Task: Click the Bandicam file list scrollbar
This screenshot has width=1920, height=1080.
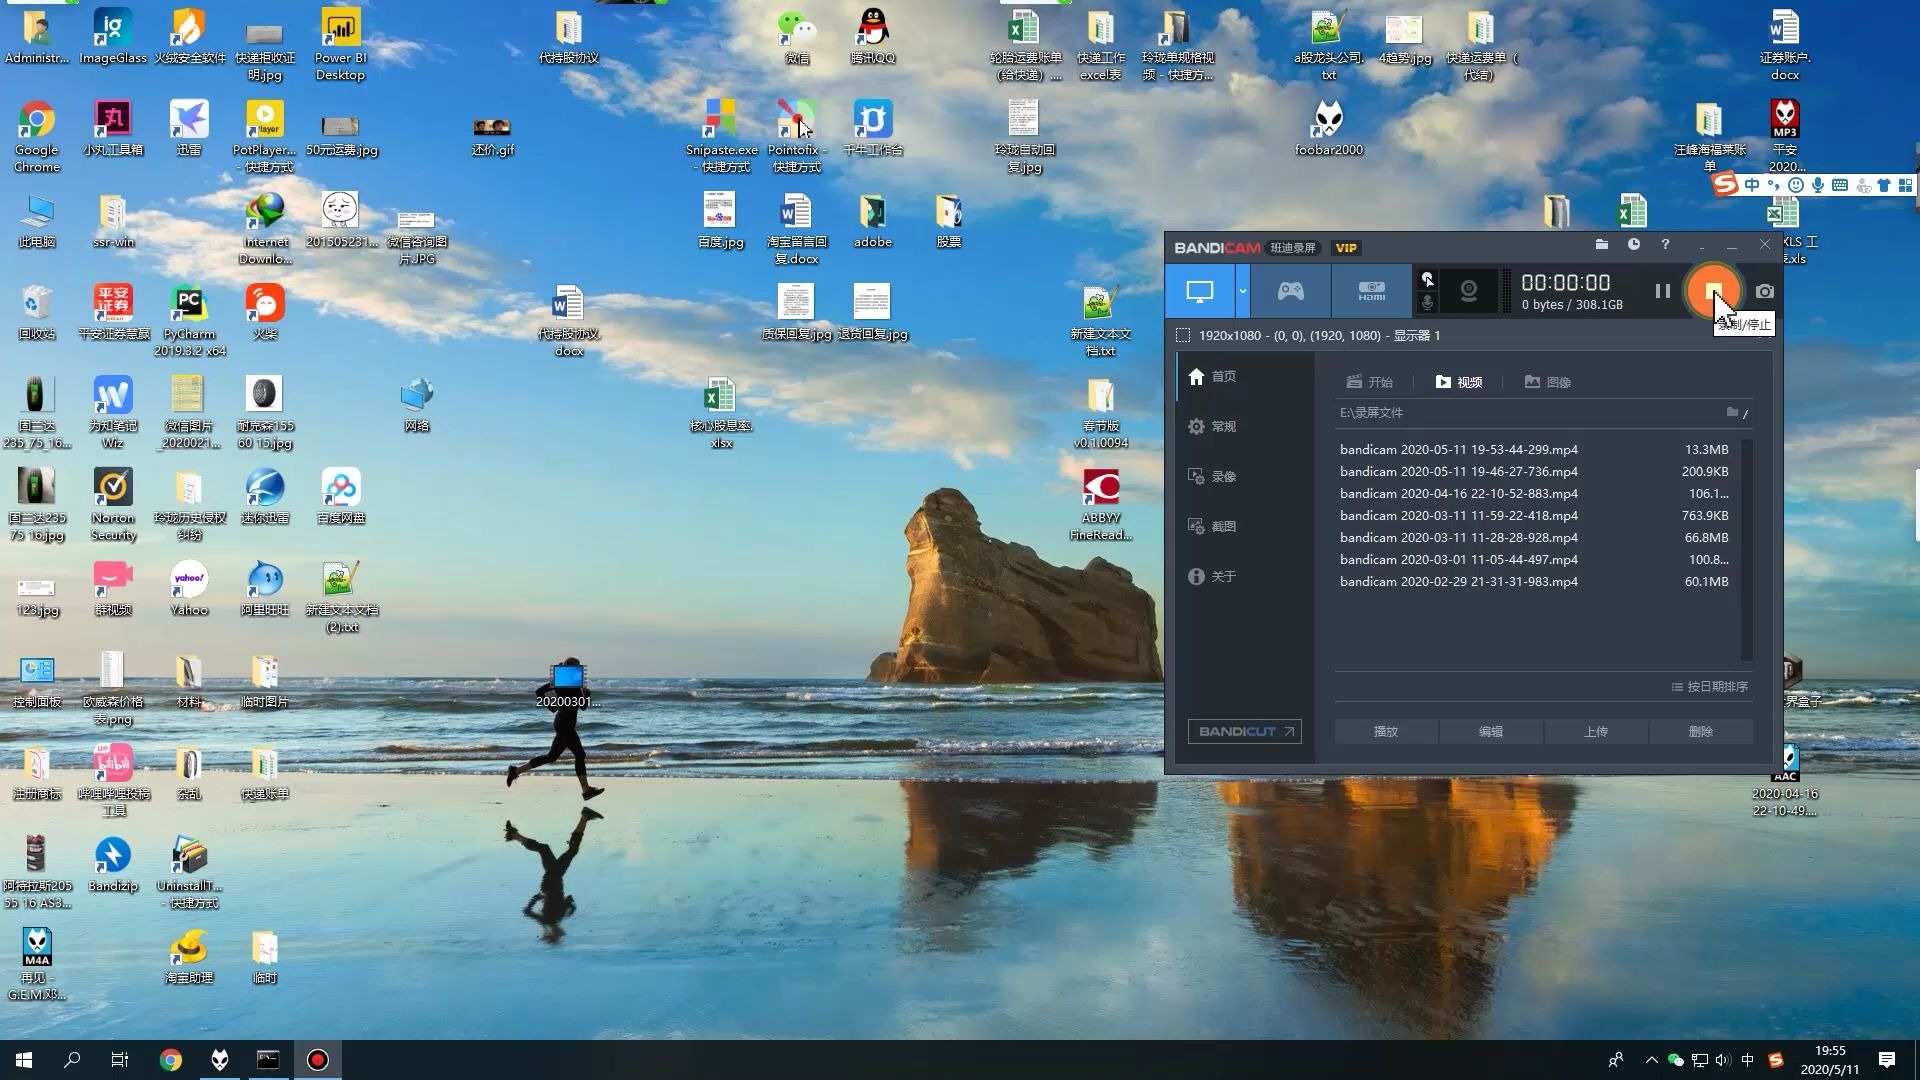Action: (1747, 550)
